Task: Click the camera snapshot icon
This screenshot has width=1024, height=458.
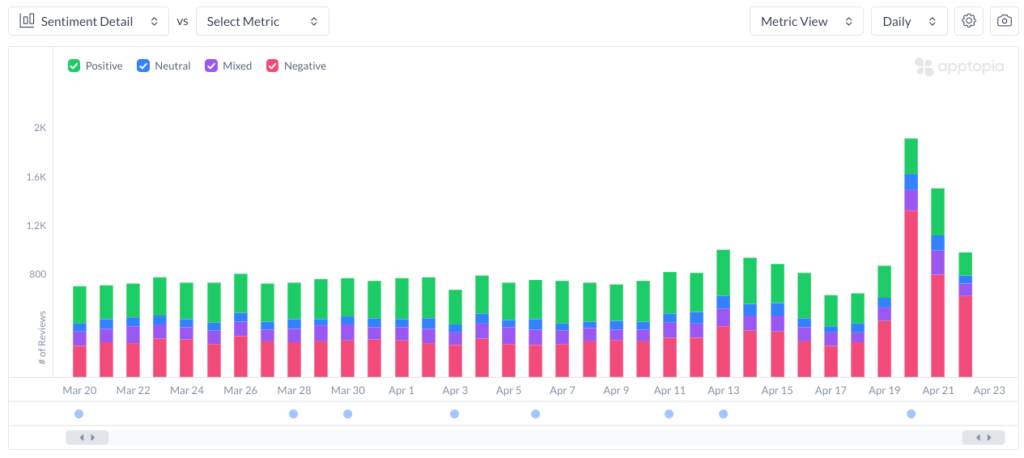Action: point(1004,21)
